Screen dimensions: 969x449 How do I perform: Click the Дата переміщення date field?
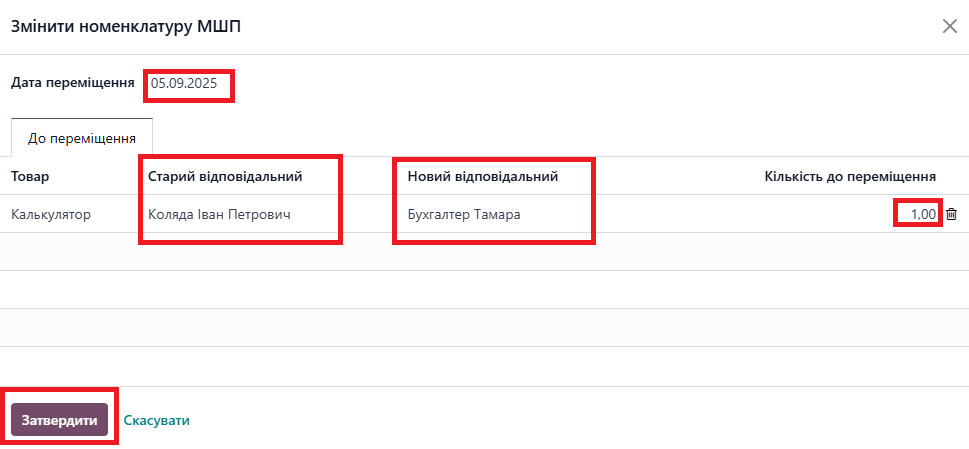pos(190,84)
